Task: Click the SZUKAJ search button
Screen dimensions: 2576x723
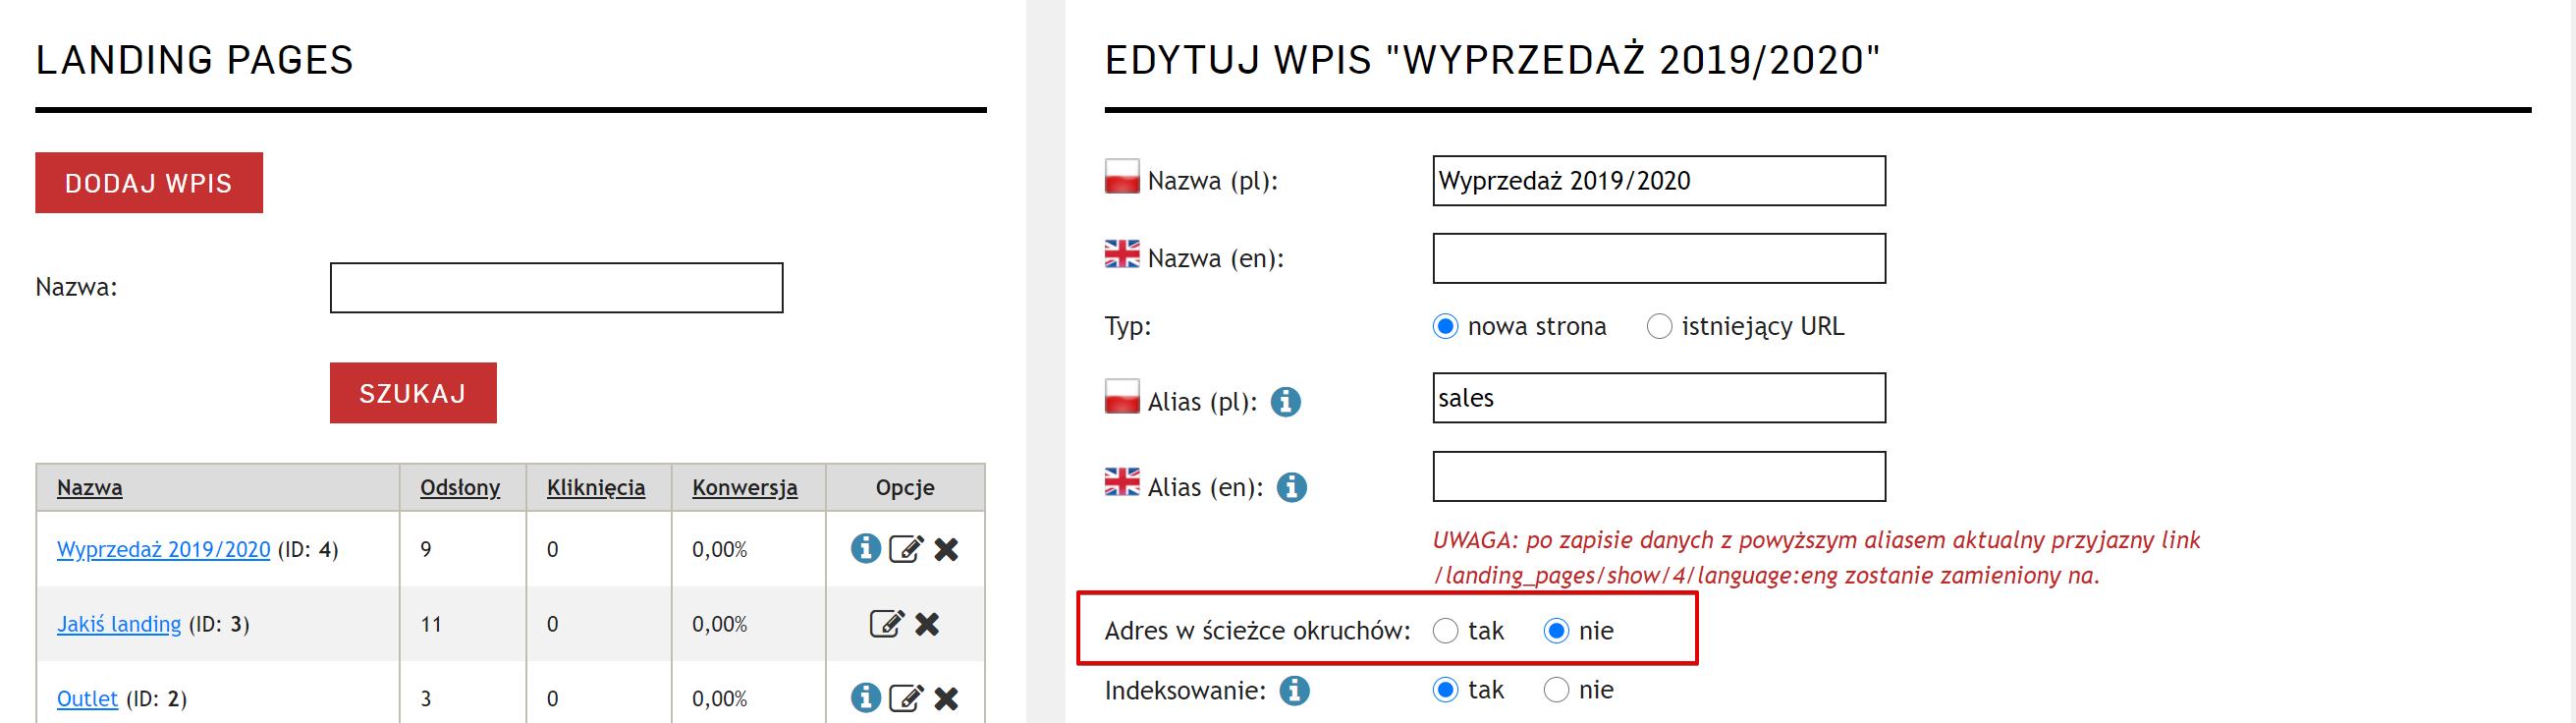Action: [413, 393]
